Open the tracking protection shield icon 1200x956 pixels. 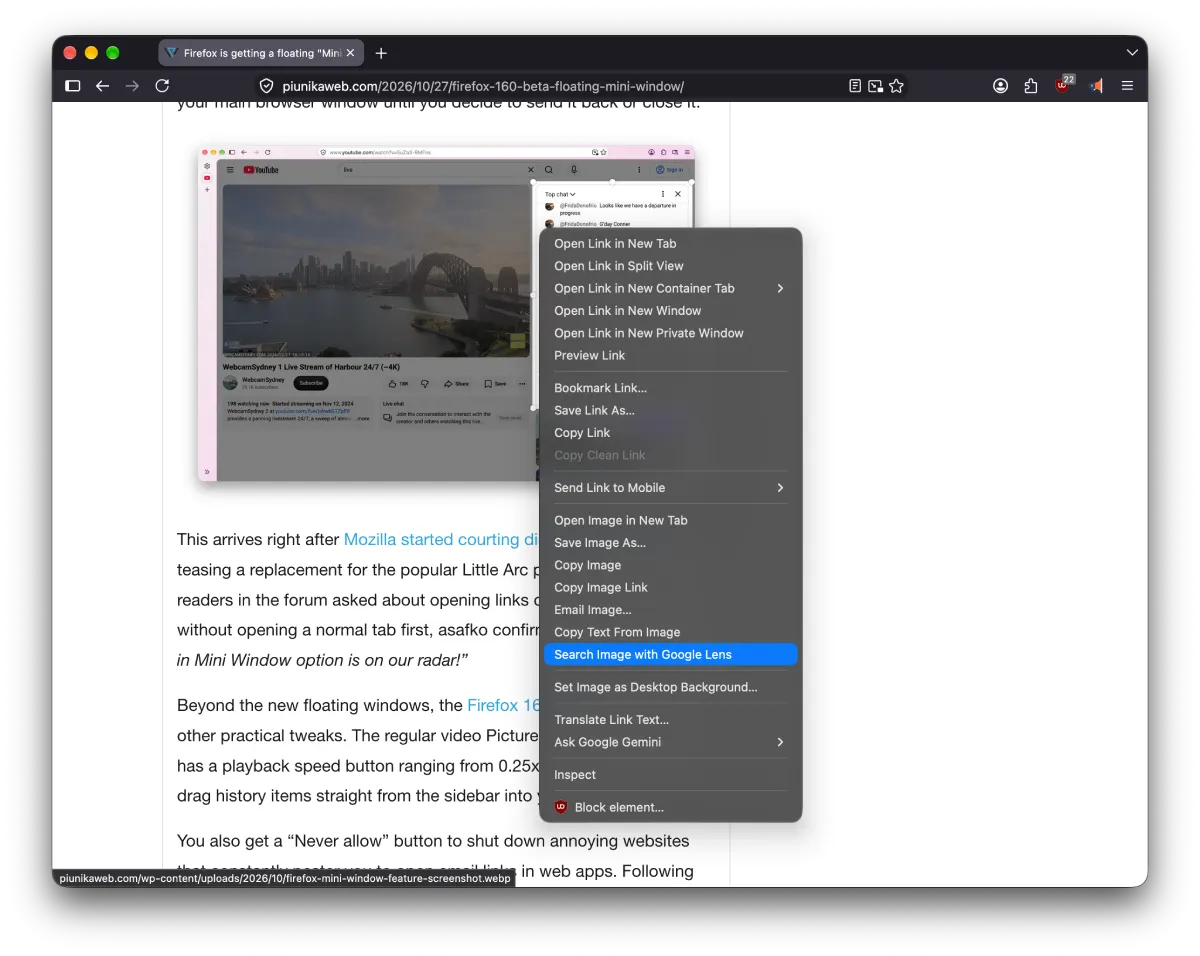pos(266,86)
